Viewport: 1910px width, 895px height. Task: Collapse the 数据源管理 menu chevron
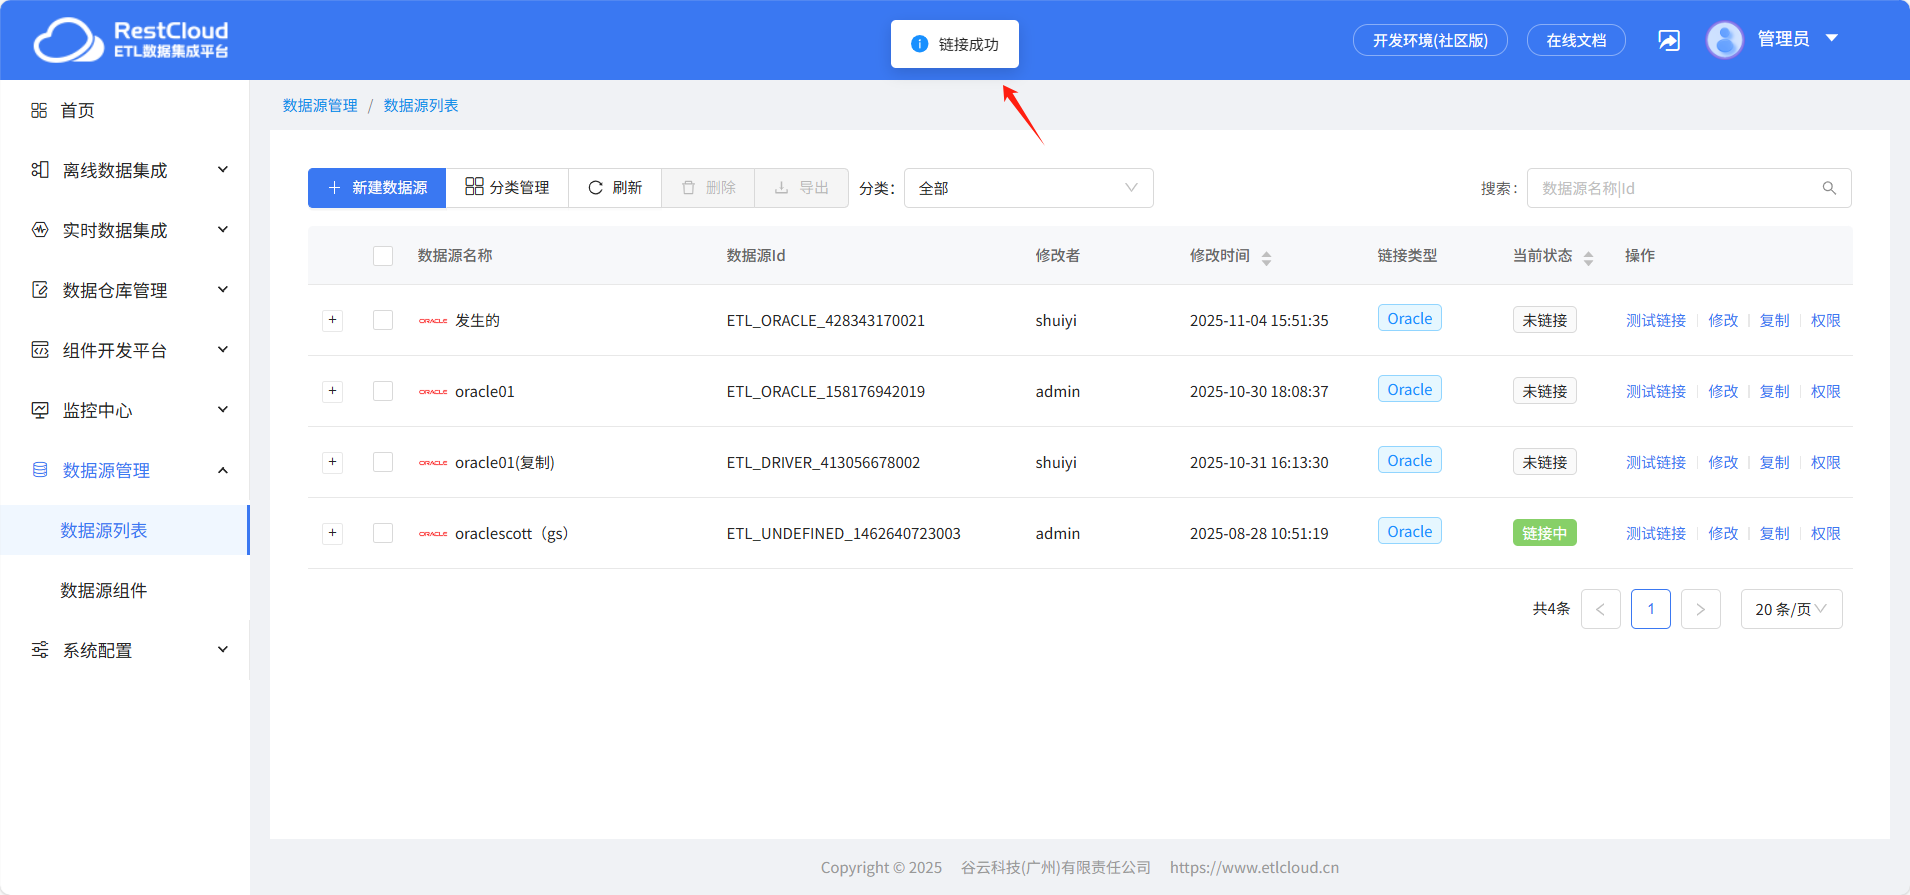(223, 470)
